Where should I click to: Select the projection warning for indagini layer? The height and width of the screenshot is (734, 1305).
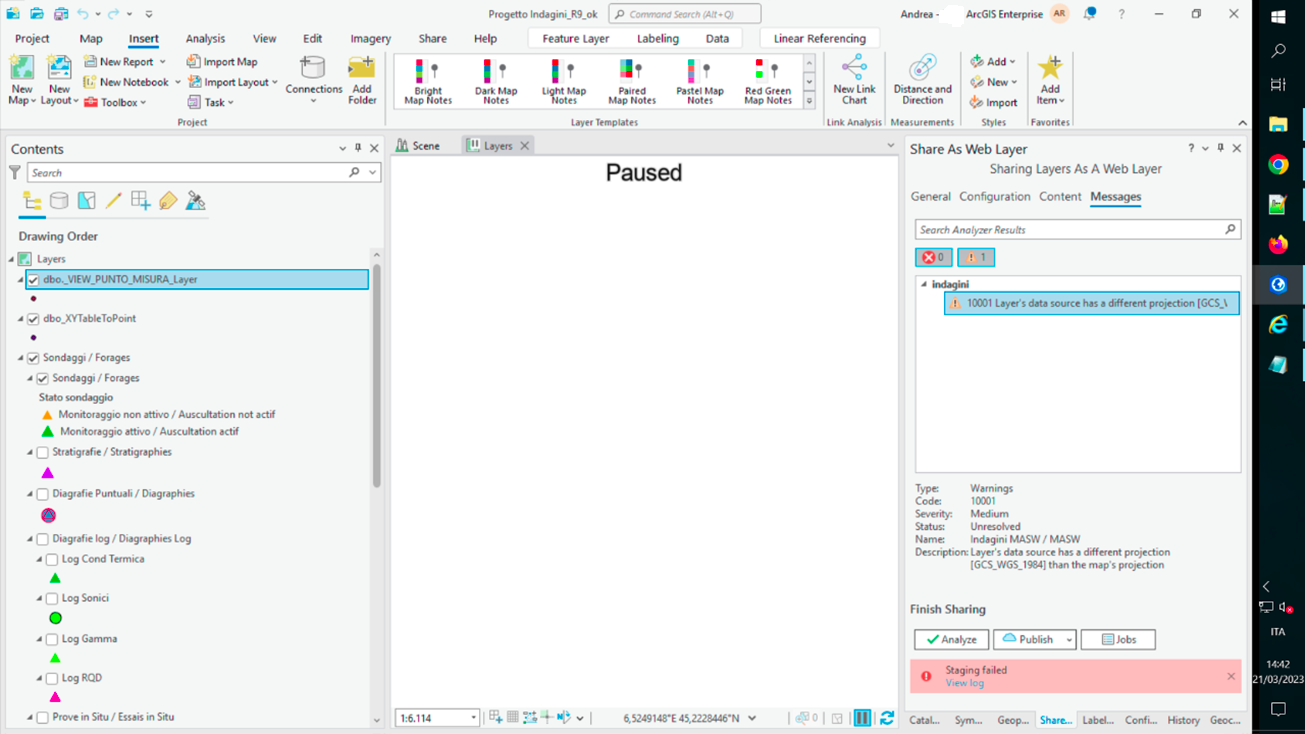pos(1090,302)
